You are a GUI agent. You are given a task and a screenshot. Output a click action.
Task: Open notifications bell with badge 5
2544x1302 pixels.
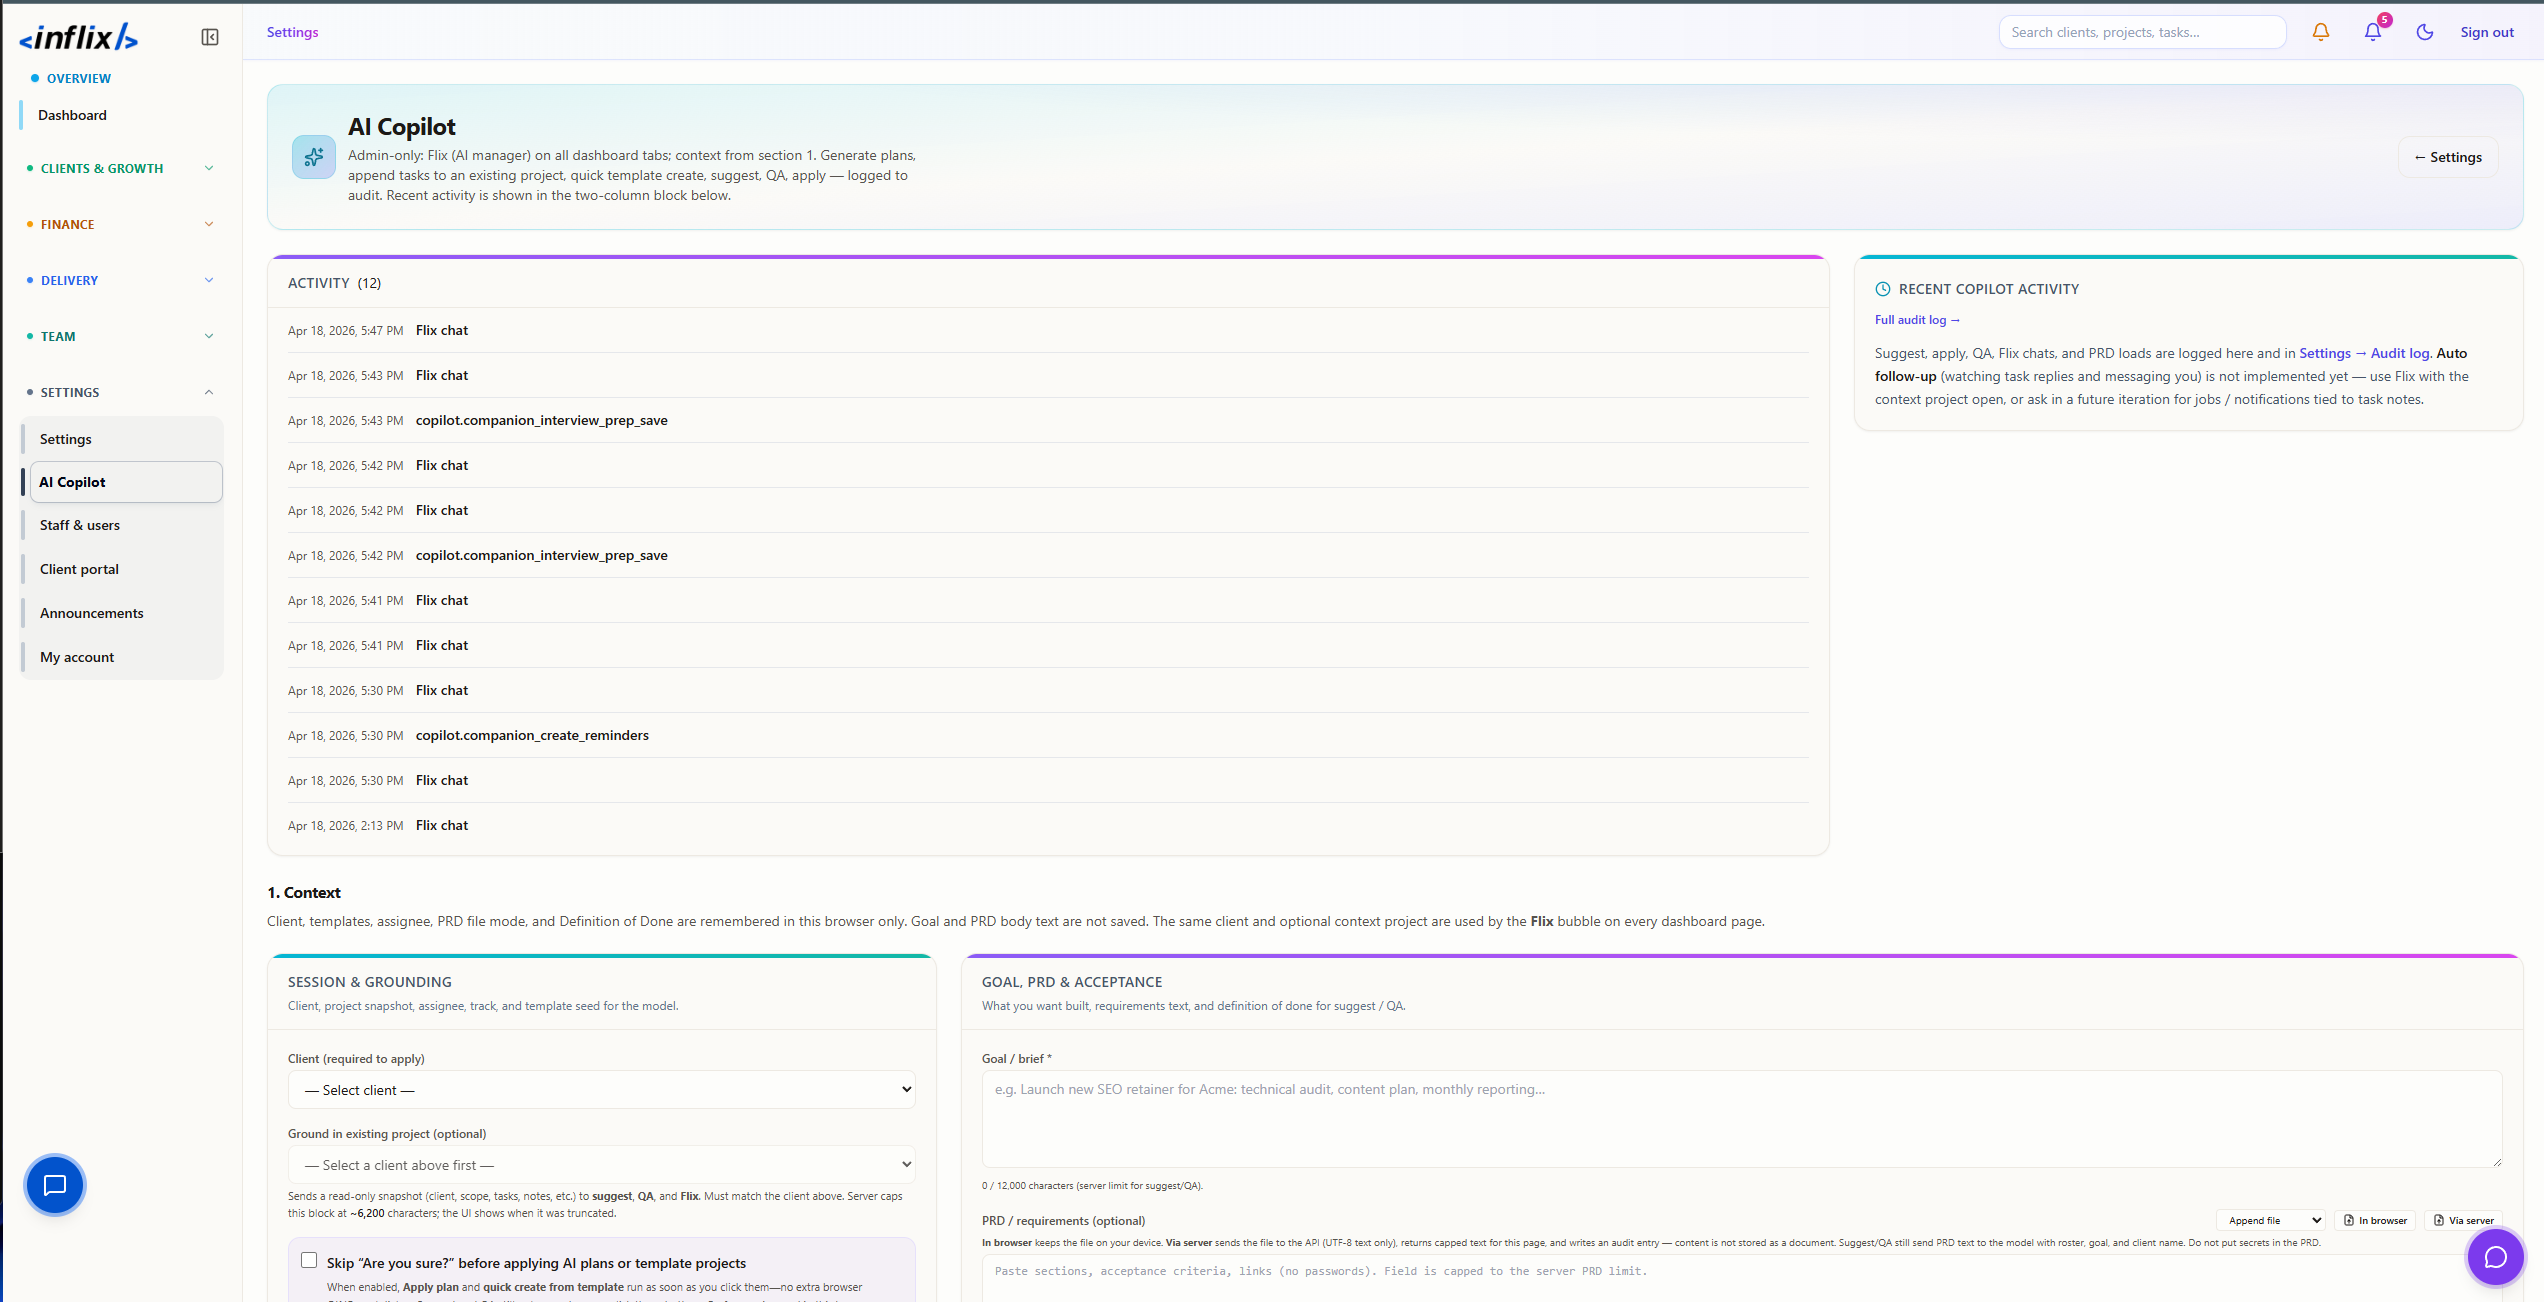click(2373, 32)
